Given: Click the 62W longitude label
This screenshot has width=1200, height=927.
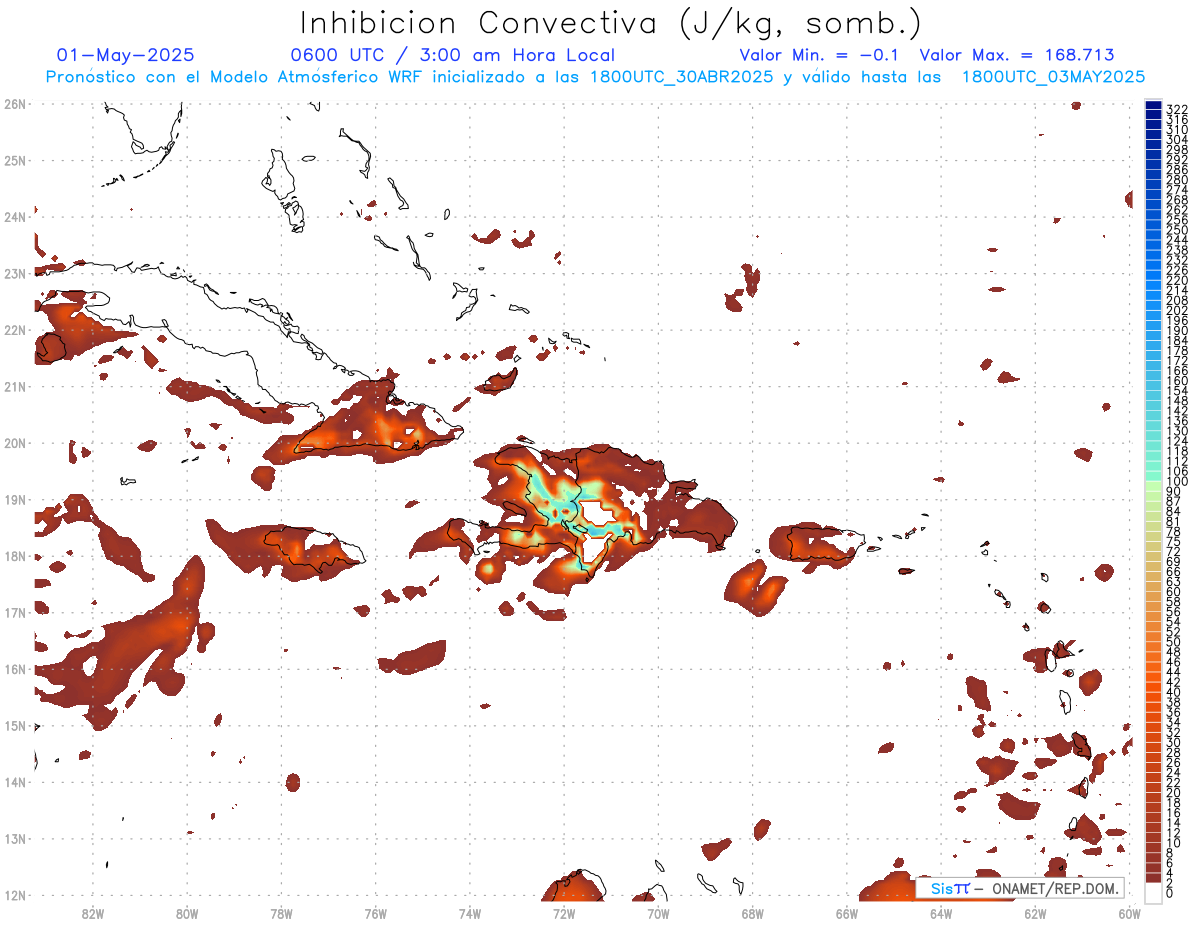Looking at the screenshot, I should [x=1035, y=913].
